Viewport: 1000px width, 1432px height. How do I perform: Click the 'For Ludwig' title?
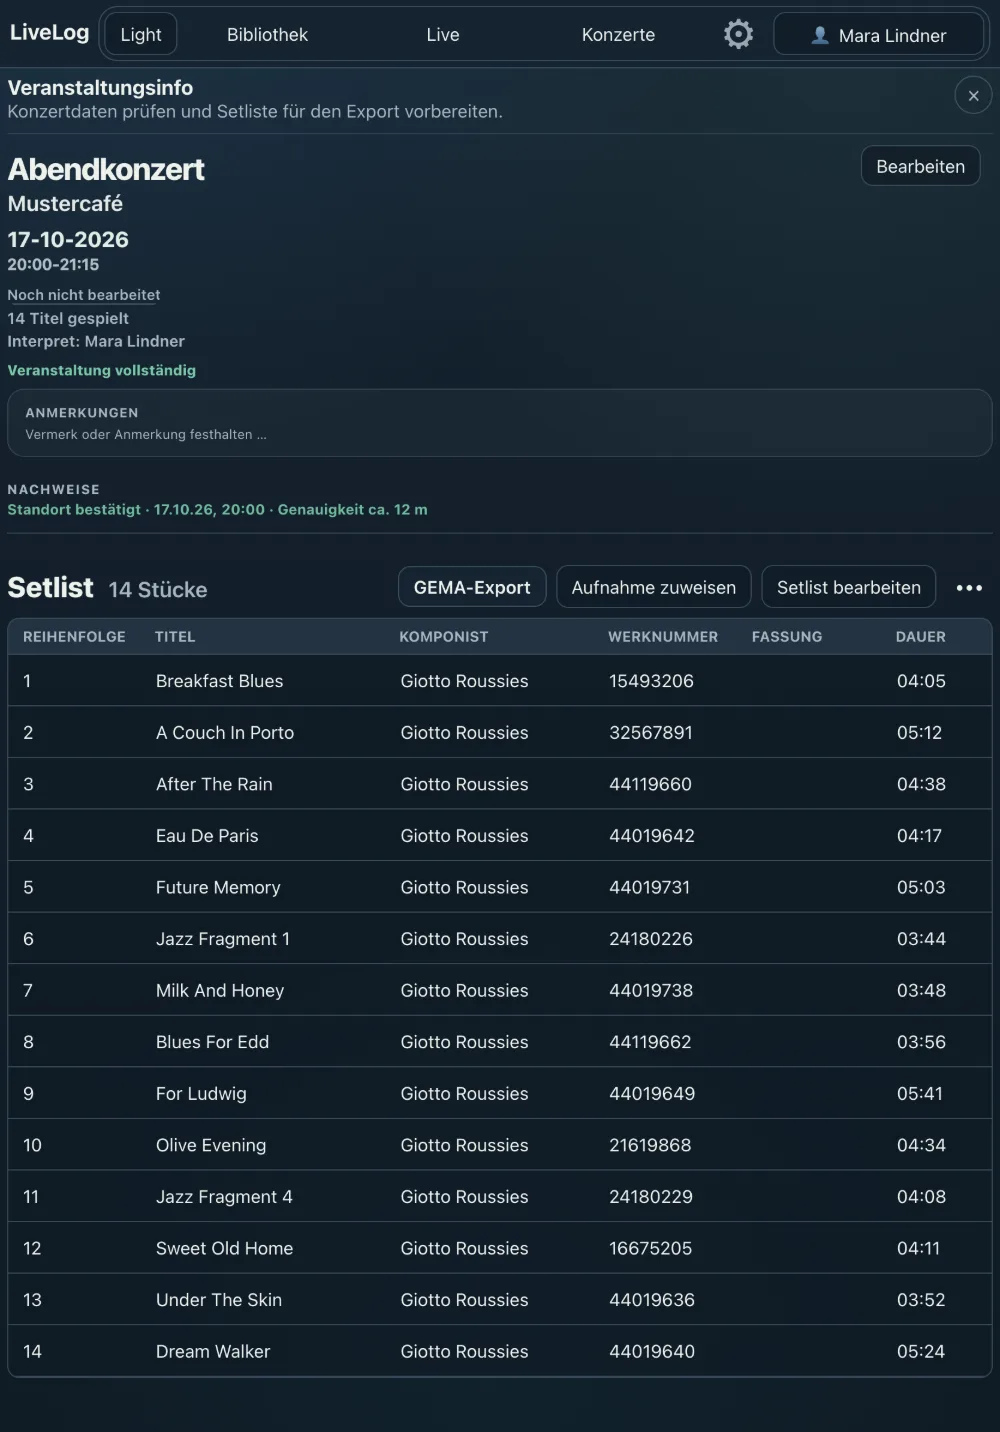click(x=201, y=1094)
